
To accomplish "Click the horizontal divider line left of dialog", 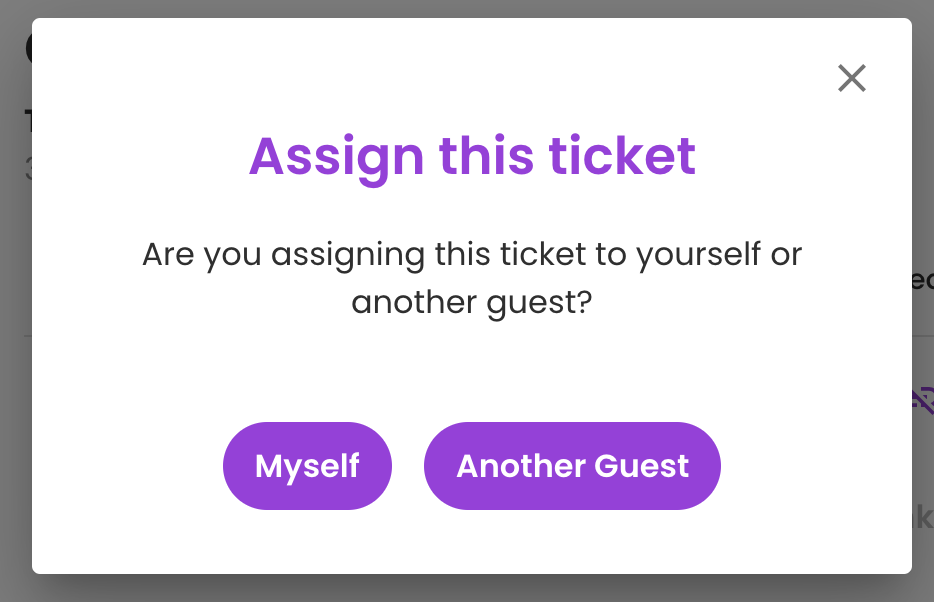I will pos(28,336).
